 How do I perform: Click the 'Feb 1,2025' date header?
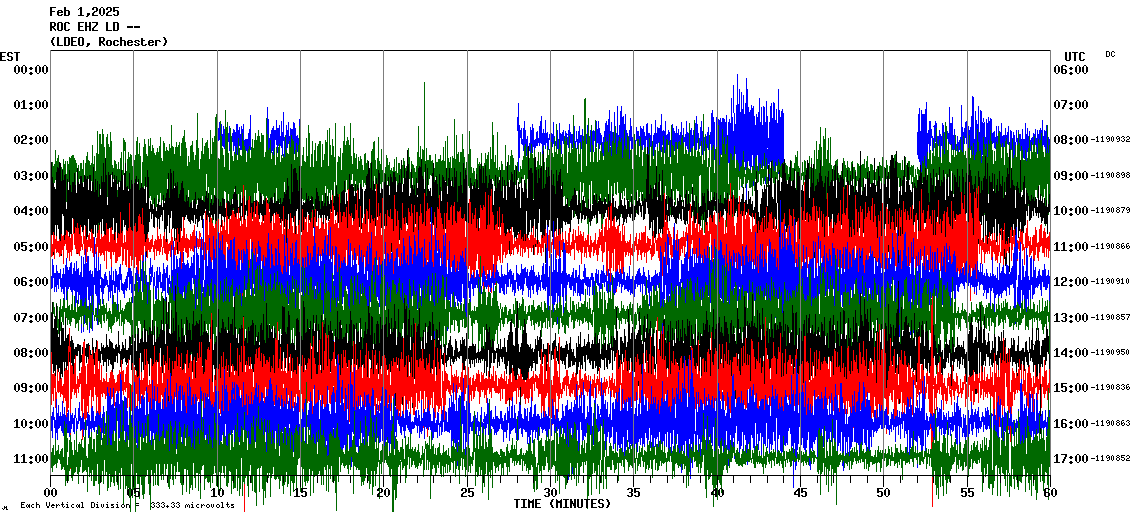84,12
